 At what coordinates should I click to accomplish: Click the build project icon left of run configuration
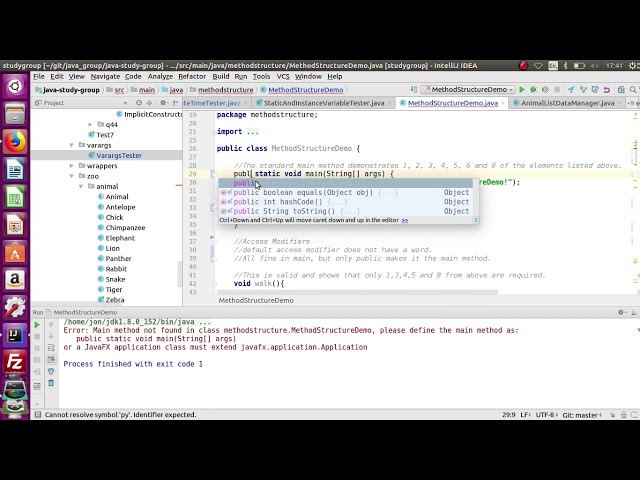click(x=413, y=89)
